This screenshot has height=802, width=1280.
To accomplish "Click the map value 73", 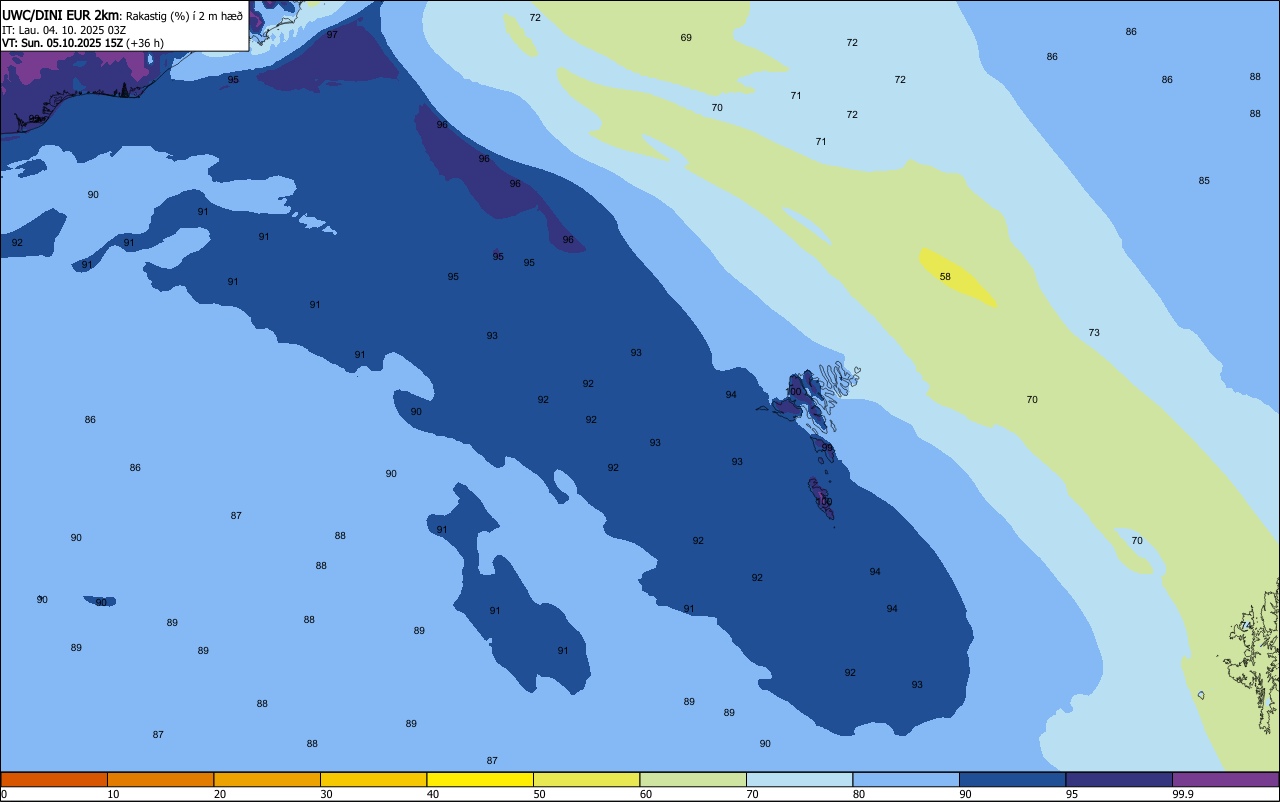I will click(1094, 333).
